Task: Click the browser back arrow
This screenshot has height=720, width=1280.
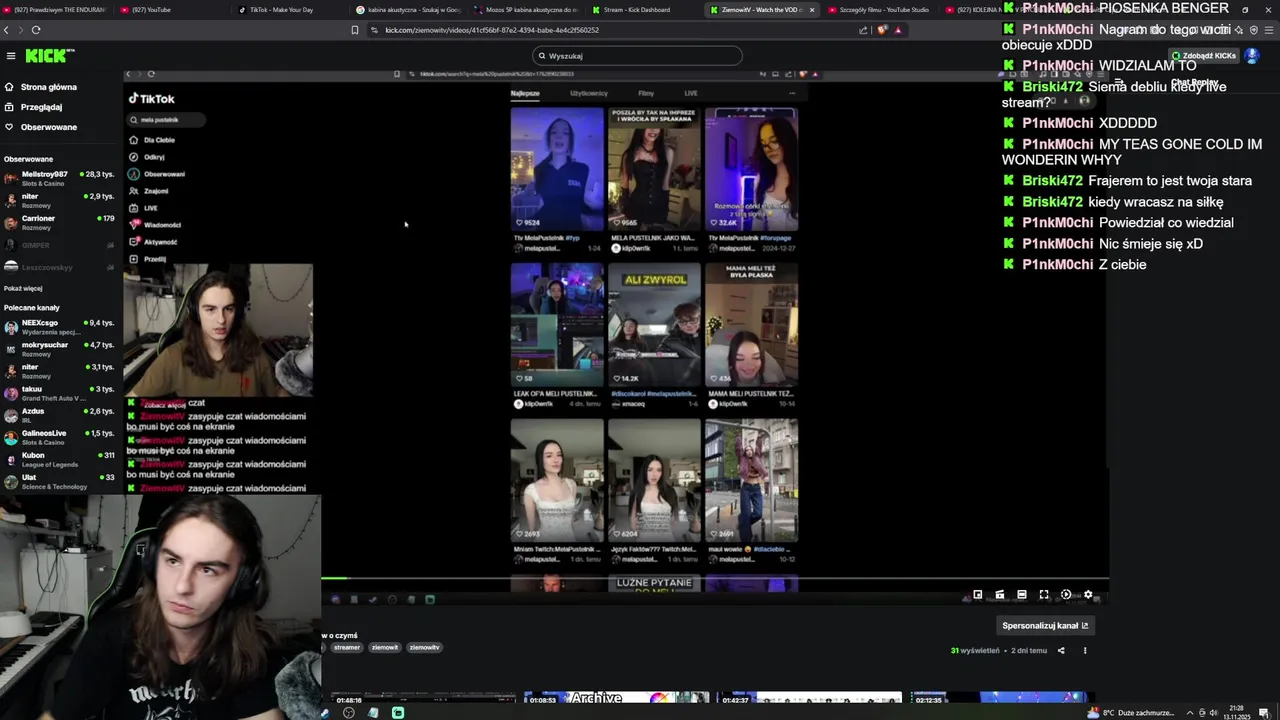Action: [6, 30]
